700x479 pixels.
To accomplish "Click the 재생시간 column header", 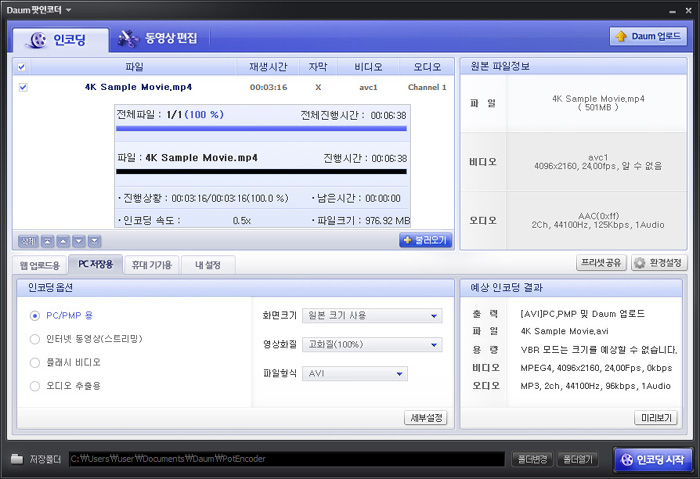I will [268, 67].
